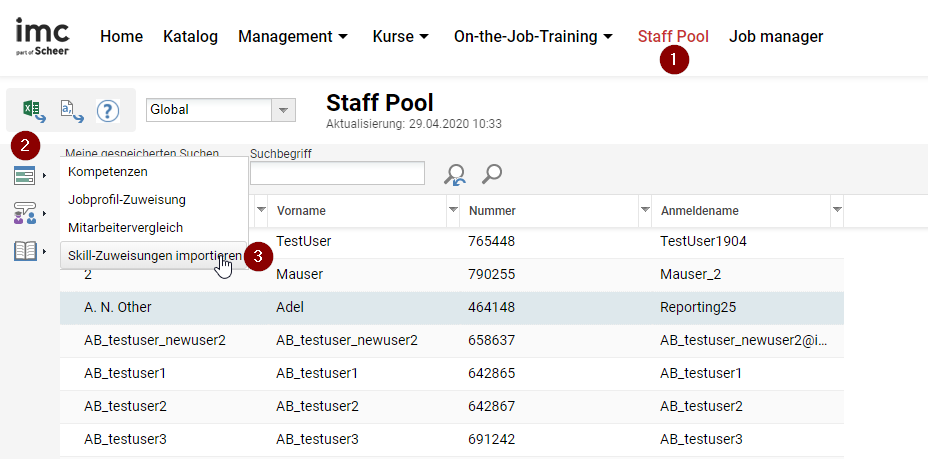Expand the On-the-Job-Training menu
The image size is (928, 459).
[x=533, y=37]
